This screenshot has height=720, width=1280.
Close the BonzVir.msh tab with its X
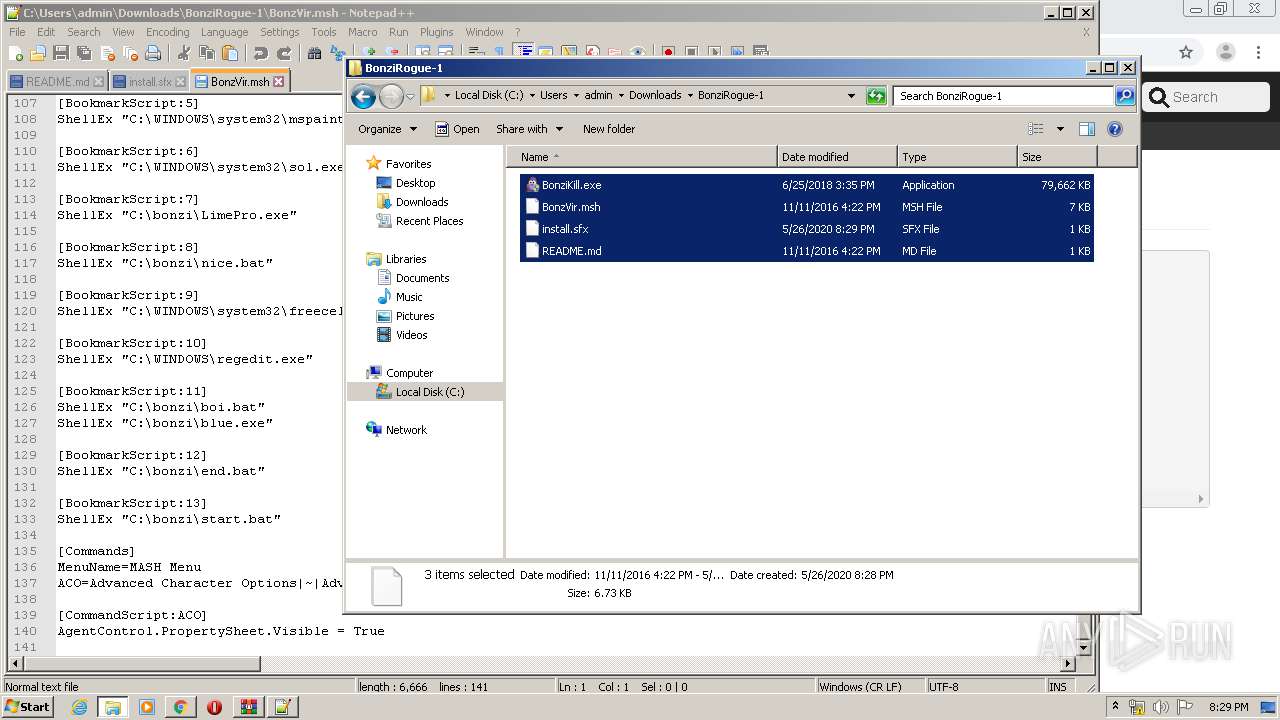(x=279, y=82)
